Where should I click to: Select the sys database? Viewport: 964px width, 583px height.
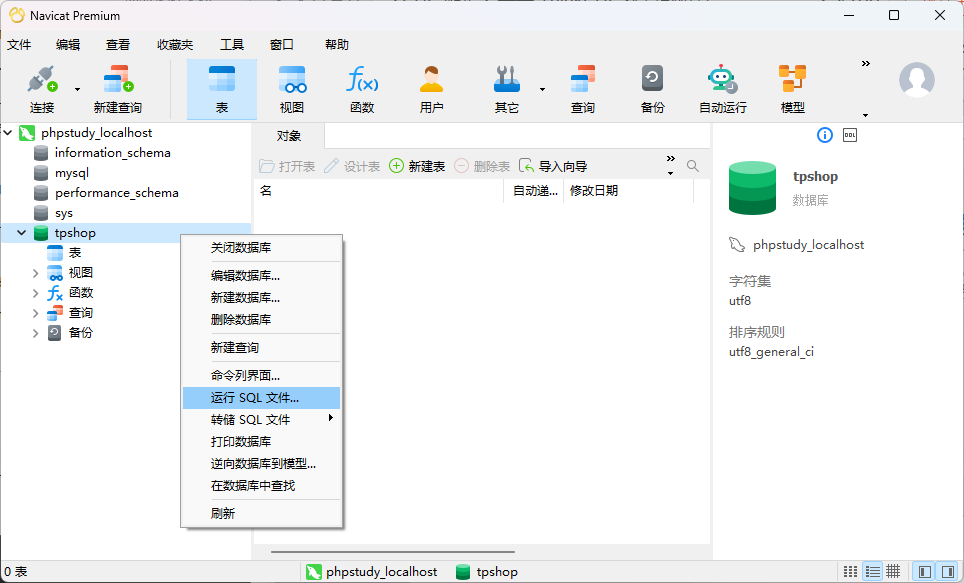[63, 213]
